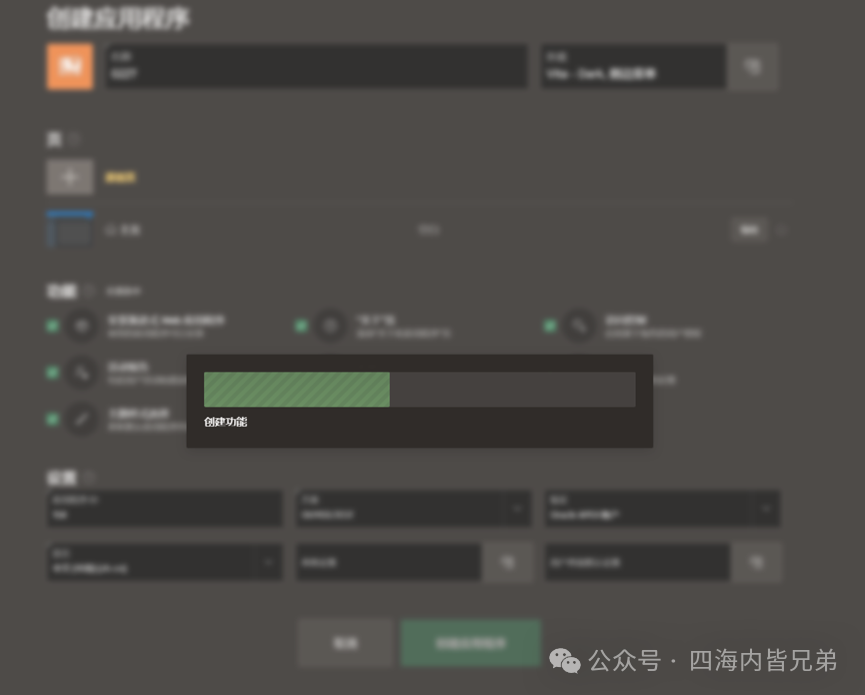Viewport: 865px width, 695px height.
Task: Open help for the Pages heading
Action: point(74,139)
